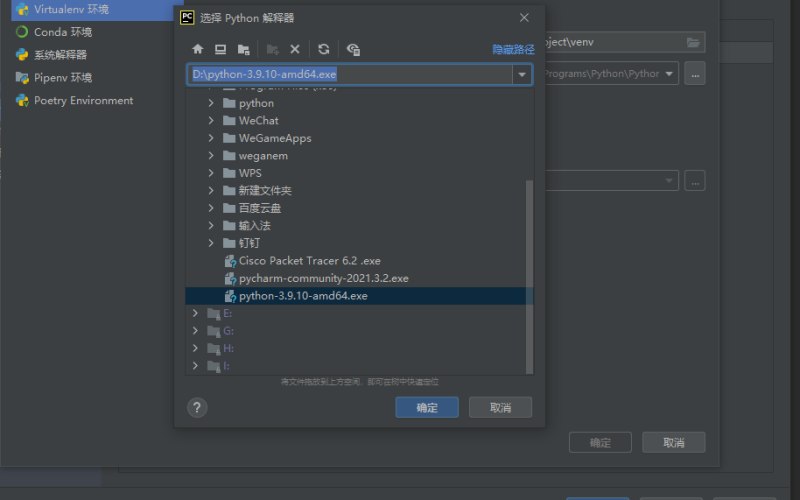Viewport: 800px width, 500px height.
Task: Select the 百度云盘 folder row
Action: pos(356,208)
